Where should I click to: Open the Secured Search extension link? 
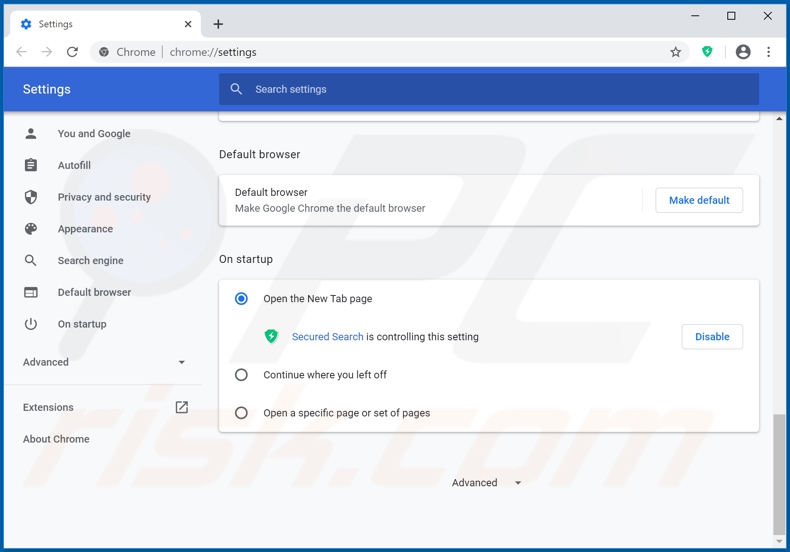coord(327,337)
